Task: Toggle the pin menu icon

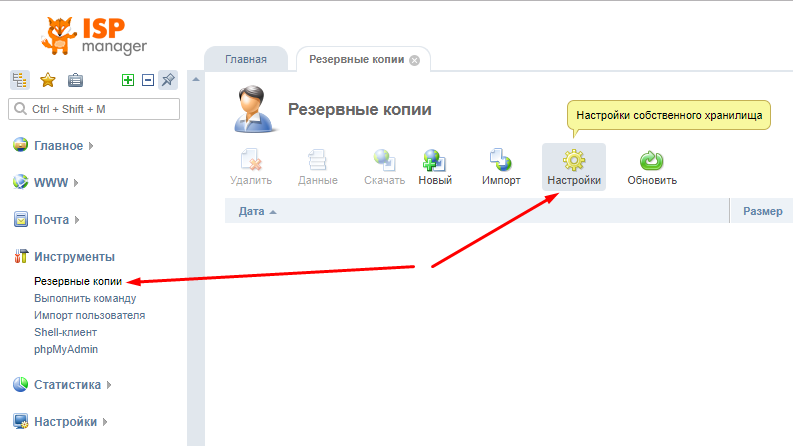Action: (x=168, y=80)
